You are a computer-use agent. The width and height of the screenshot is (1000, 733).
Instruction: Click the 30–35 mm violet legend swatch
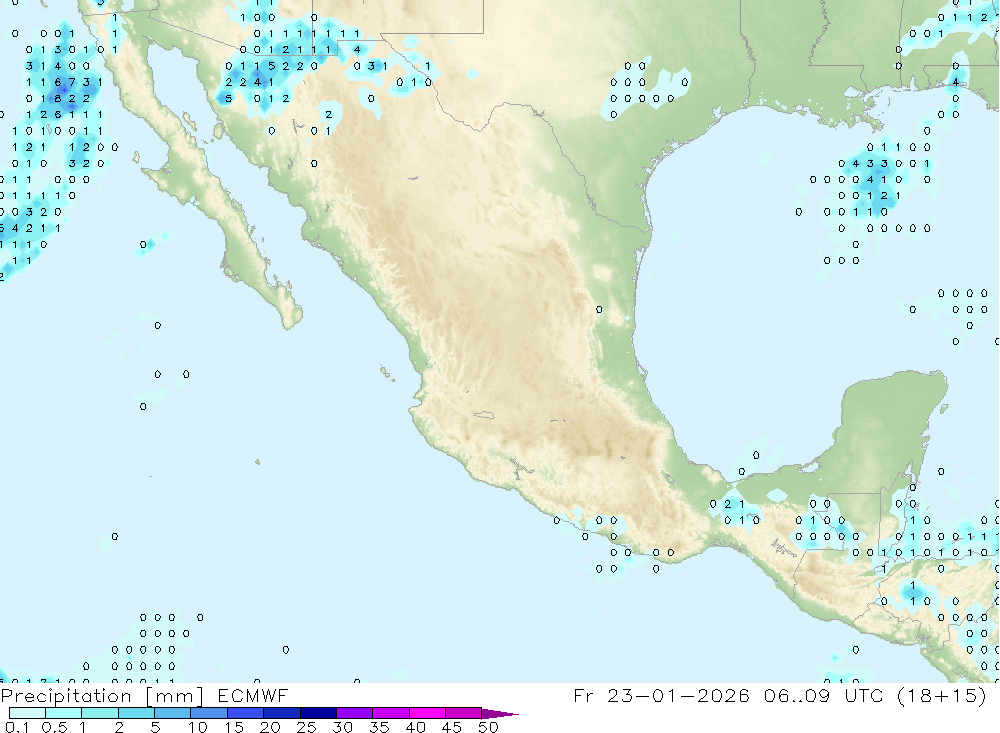[355, 713]
